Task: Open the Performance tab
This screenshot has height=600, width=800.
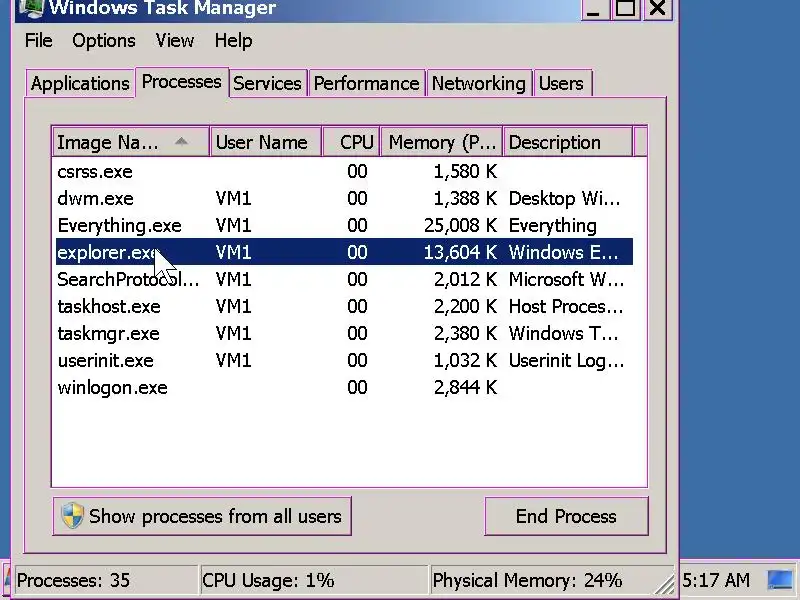Action: coord(366,83)
